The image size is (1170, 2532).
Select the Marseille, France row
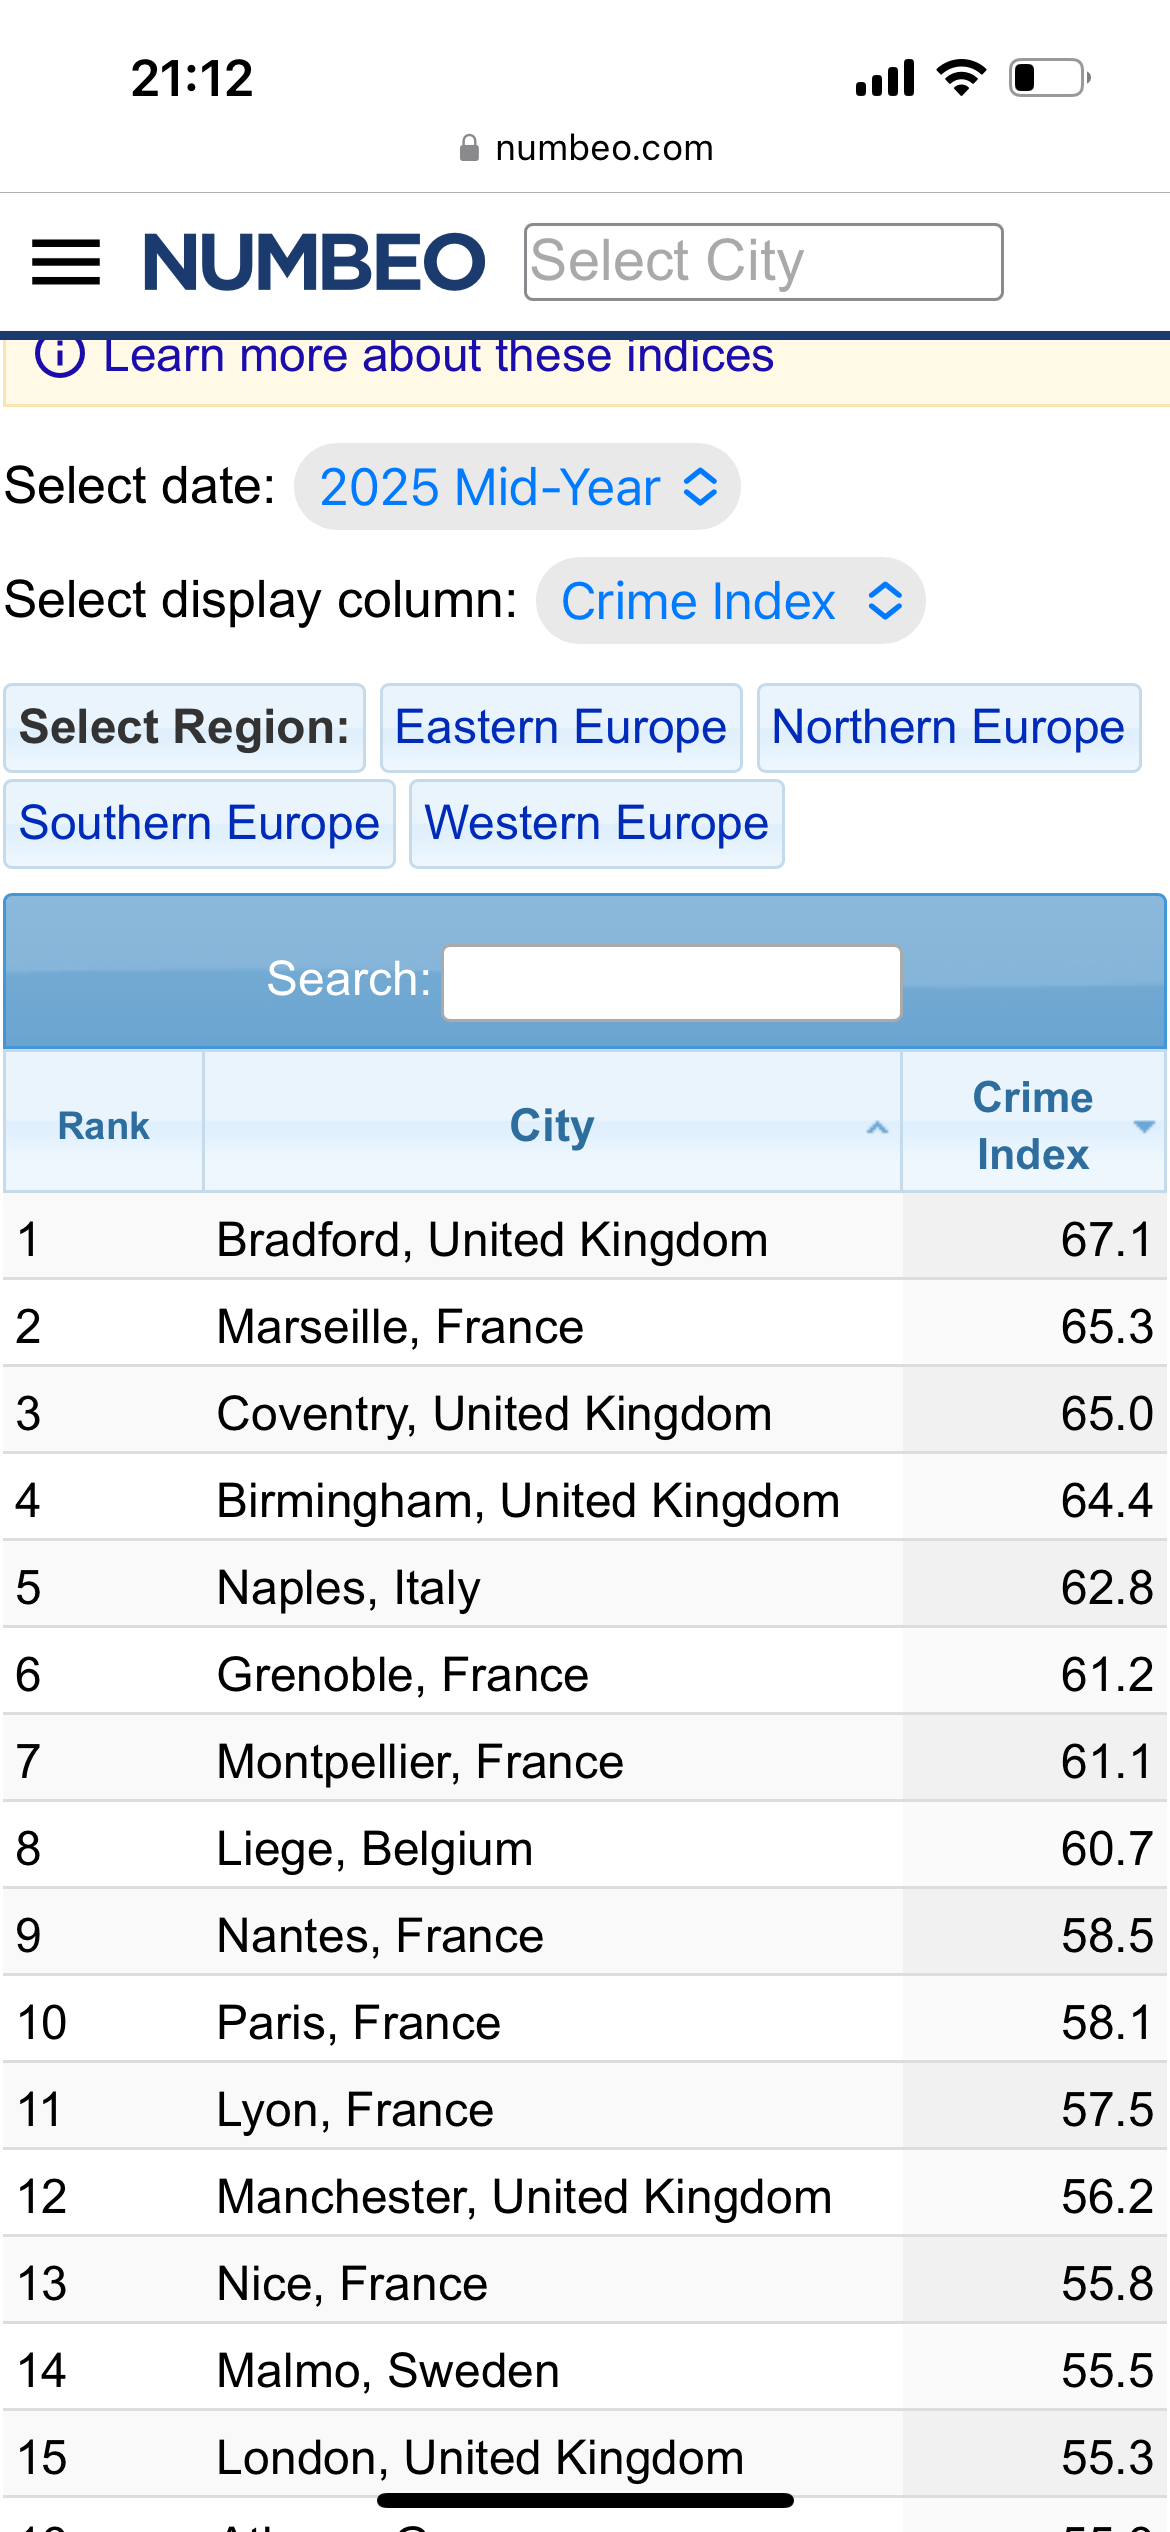[400, 1327]
